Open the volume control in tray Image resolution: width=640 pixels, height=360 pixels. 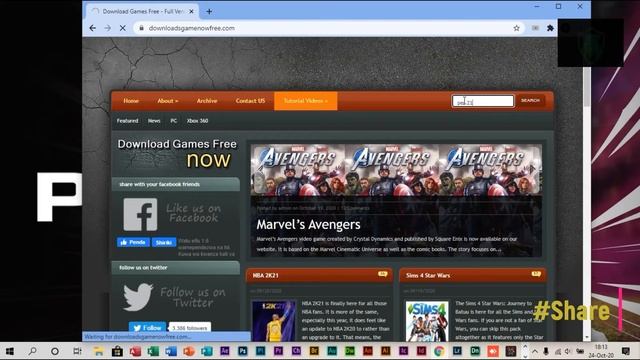[568, 351]
